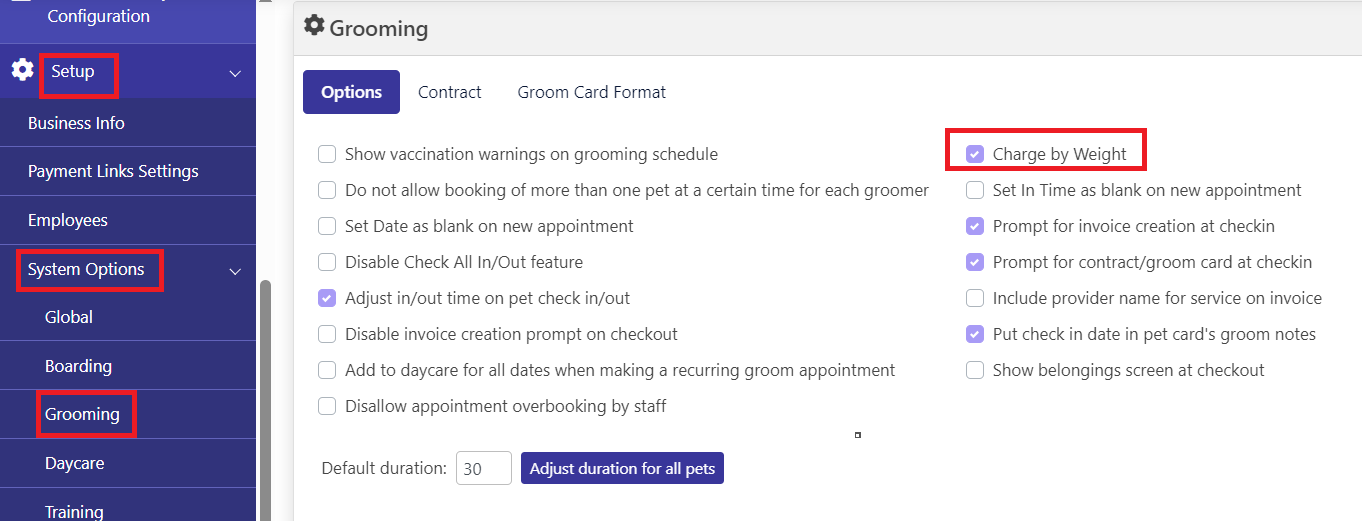1362x521 pixels.
Task: Click the sidebar vertical scrollbar
Action: pyautogui.click(x=265, y=400)
